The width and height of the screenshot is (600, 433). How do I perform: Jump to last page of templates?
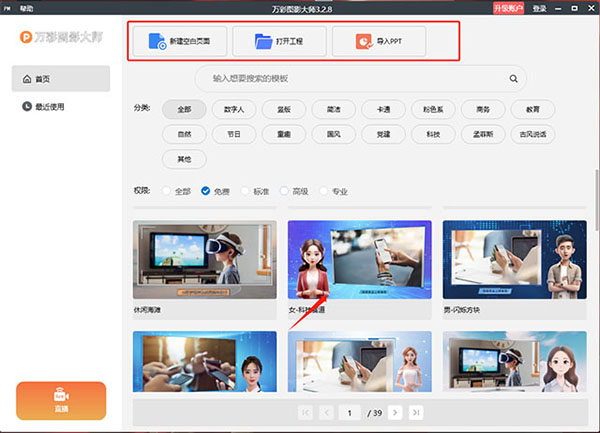coord(417,412)
